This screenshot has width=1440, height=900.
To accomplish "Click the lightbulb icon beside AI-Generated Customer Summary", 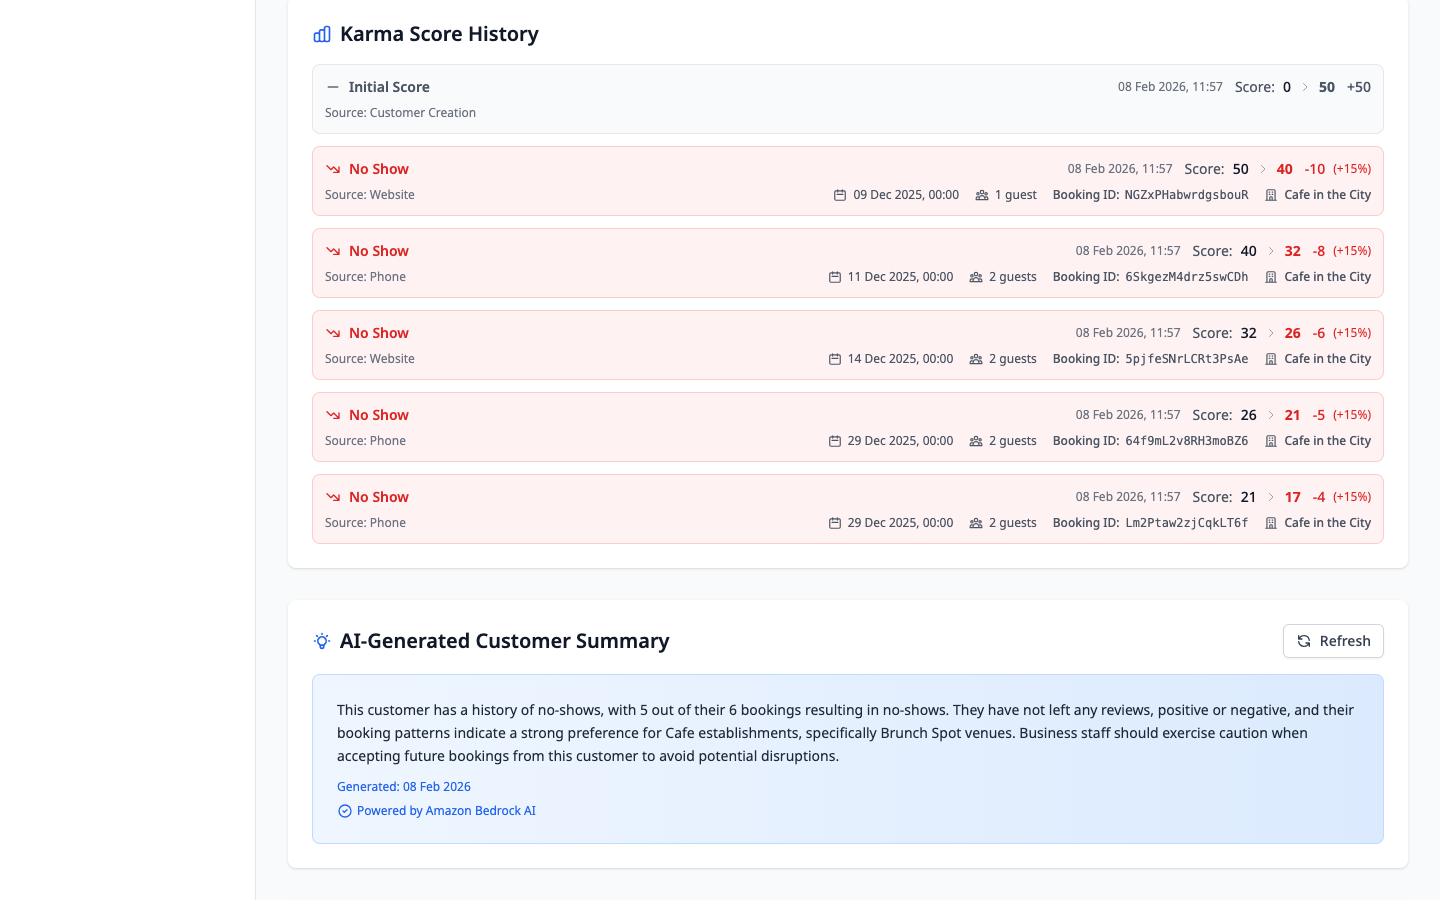I will point(321,641).
